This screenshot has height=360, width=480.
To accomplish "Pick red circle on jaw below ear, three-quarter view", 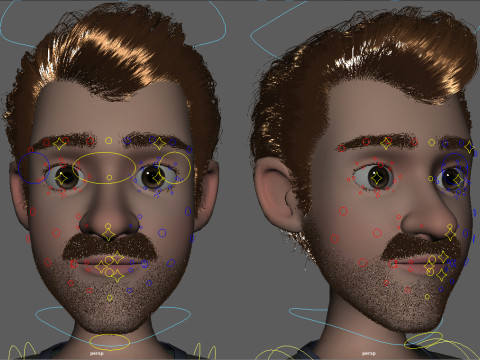I will 335,239.
